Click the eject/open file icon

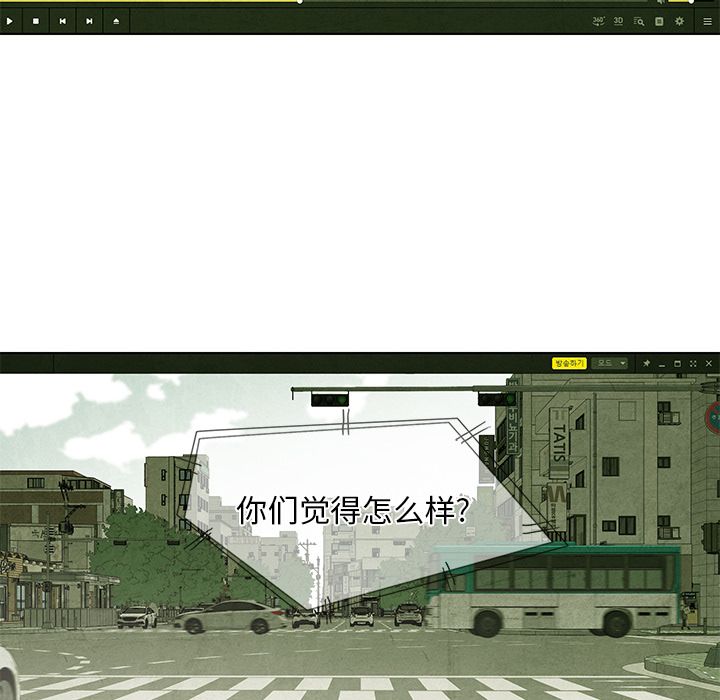tap(116, 21)
